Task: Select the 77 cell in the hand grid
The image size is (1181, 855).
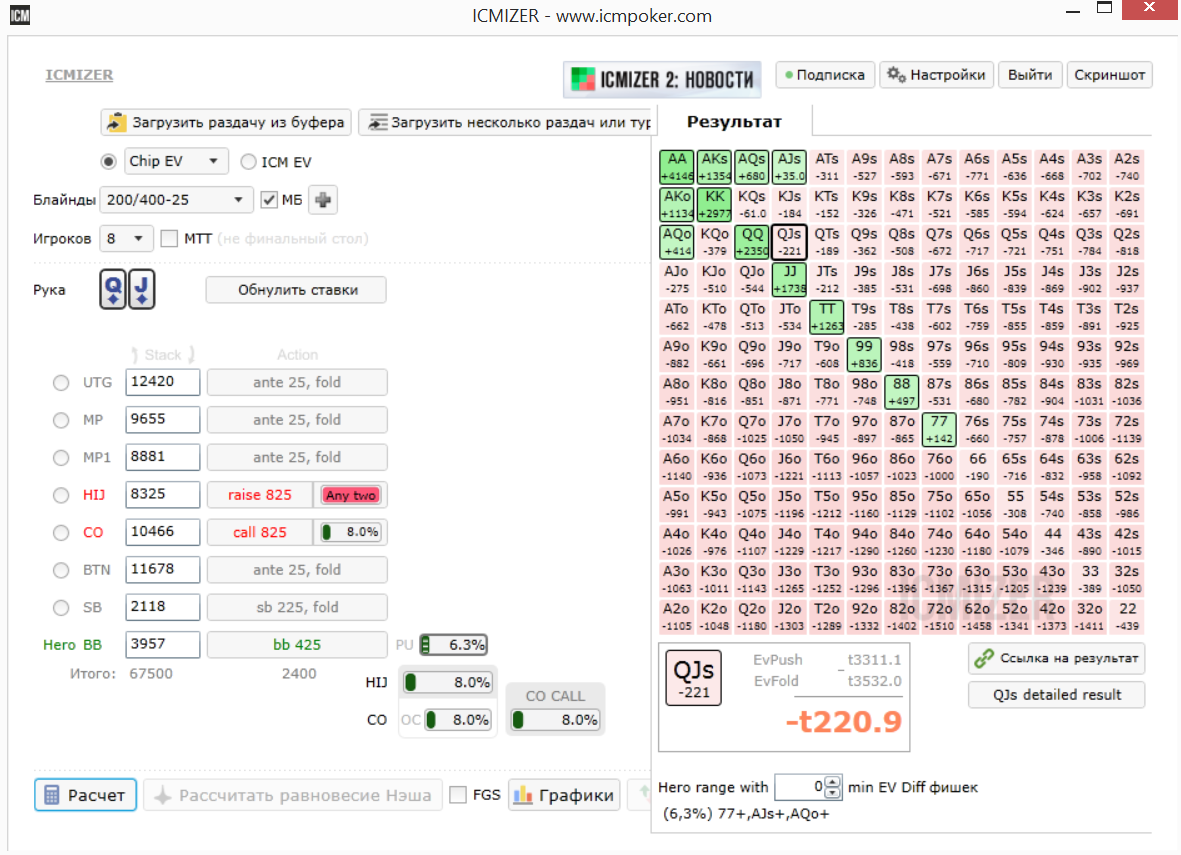Action: (x=938, y=429)
